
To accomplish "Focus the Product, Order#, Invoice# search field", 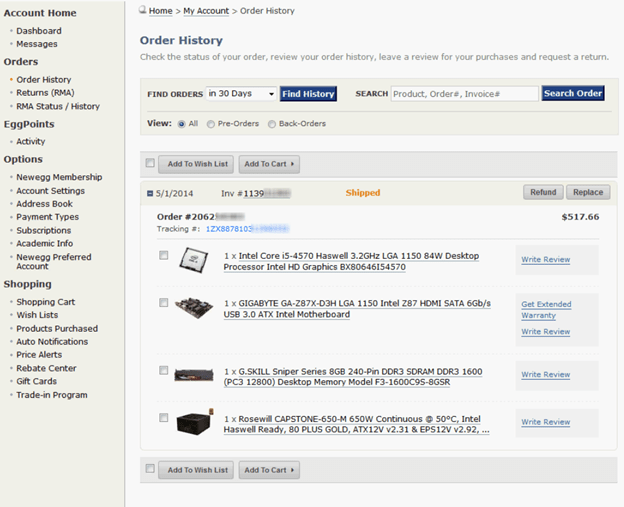I will pos(464,94).
